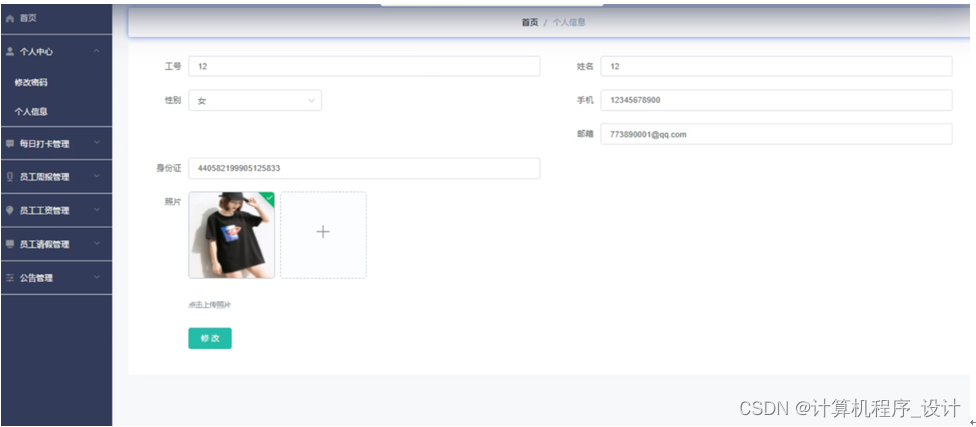Click the plus icon to add photo
This screenshot has width=976, height=427.
[x=322, y=232]
